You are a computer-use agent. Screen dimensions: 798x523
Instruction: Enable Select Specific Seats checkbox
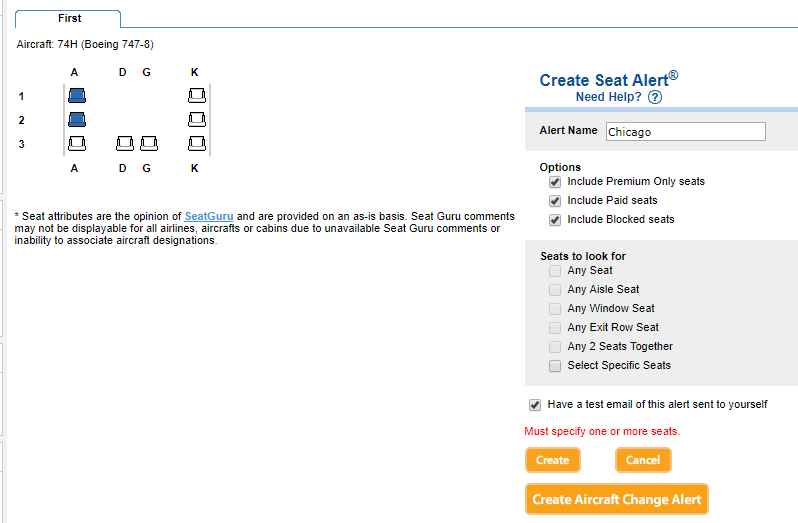[555, 366]
